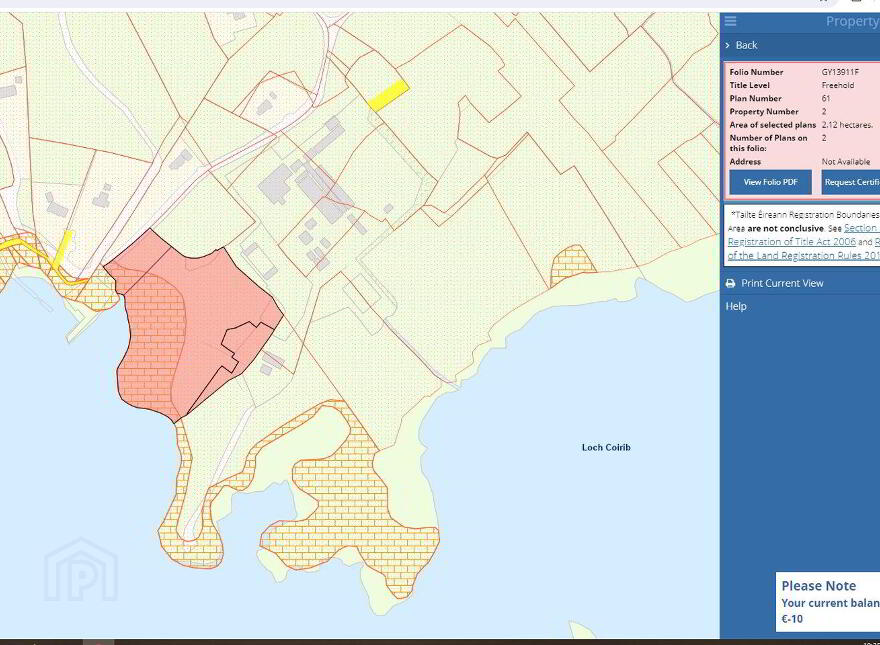
Task: Click the Area of selected plans label
Action: (x=773, y=125)
